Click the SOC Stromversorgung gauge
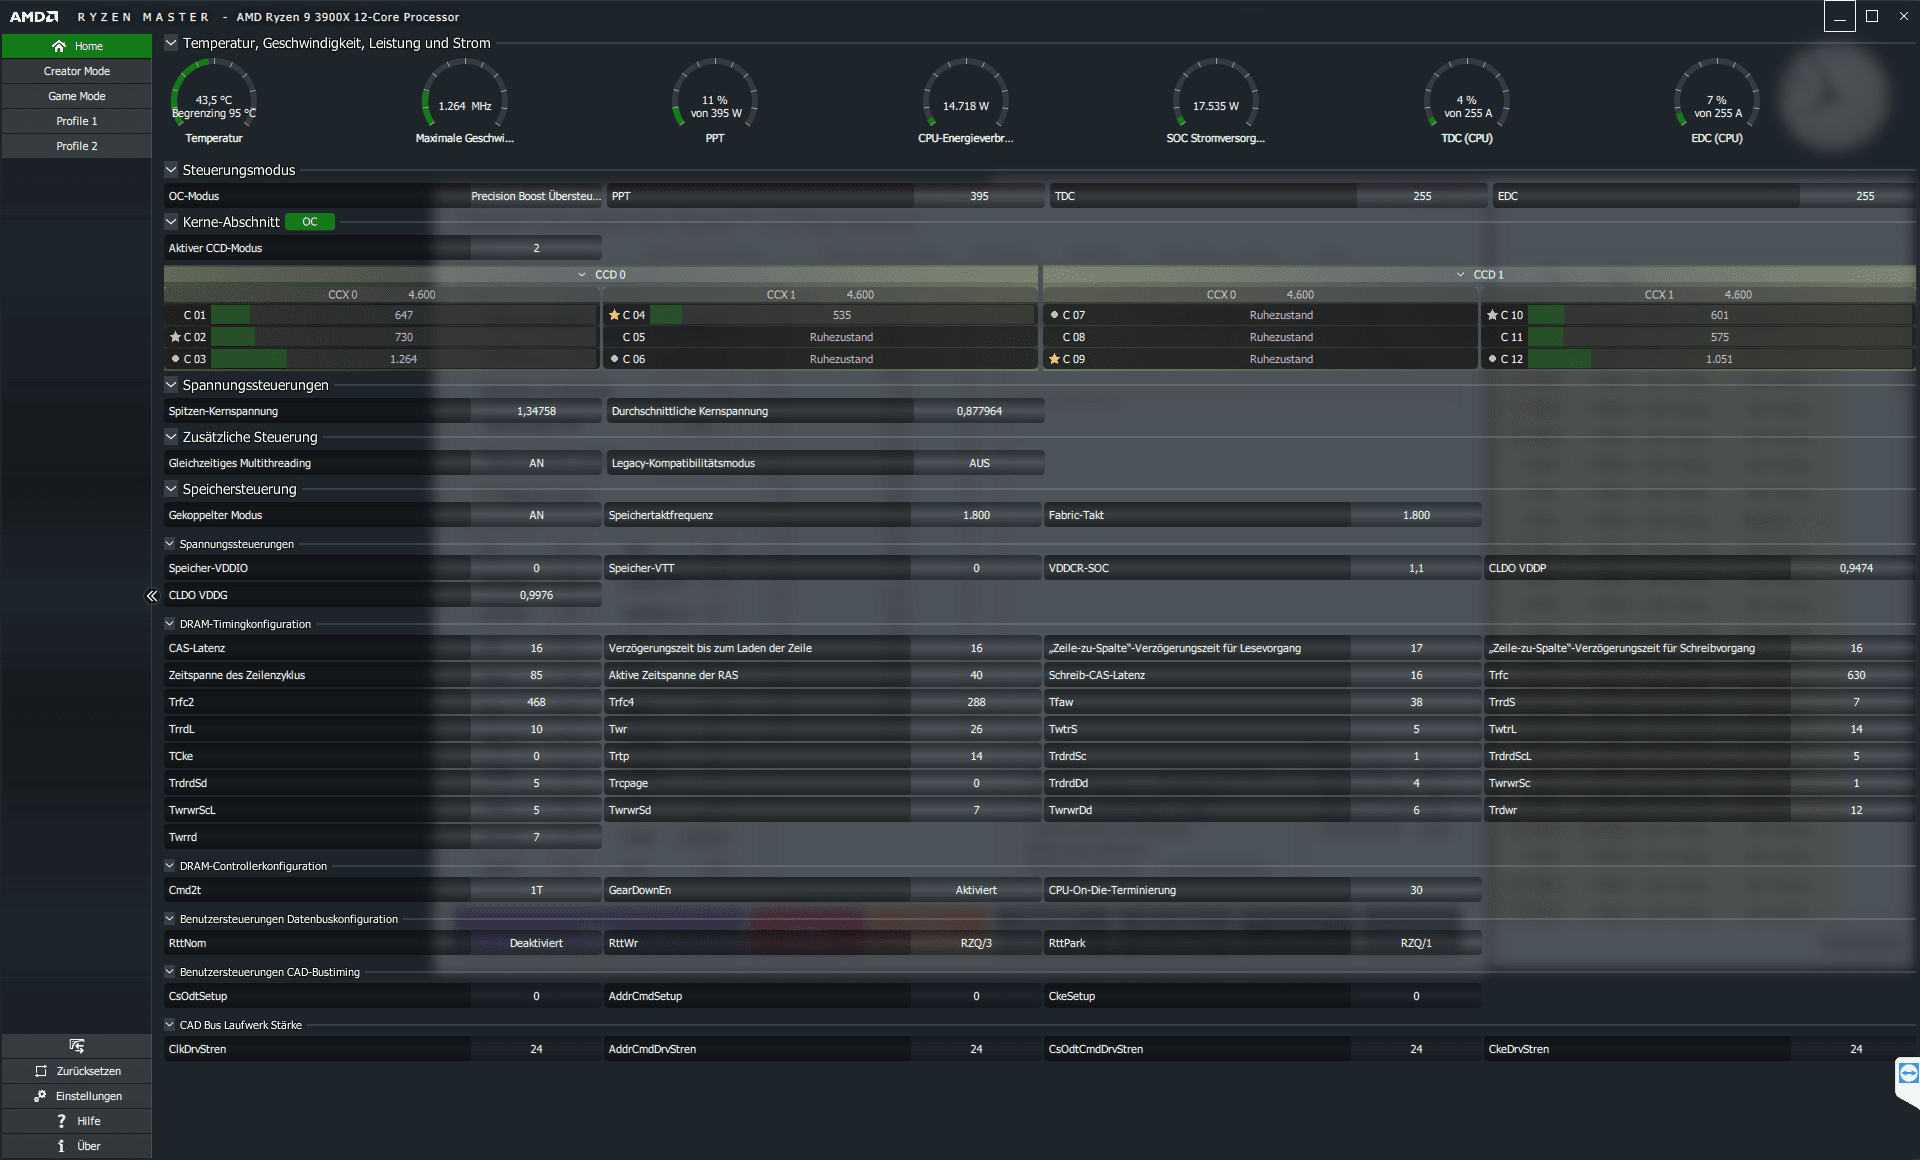 pos(1216,102)
